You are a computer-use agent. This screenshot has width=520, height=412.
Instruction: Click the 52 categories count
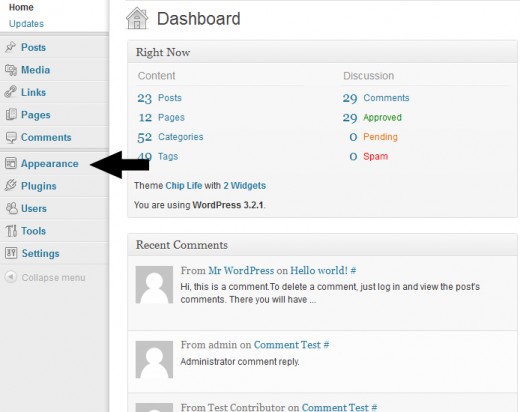(144, 137)
